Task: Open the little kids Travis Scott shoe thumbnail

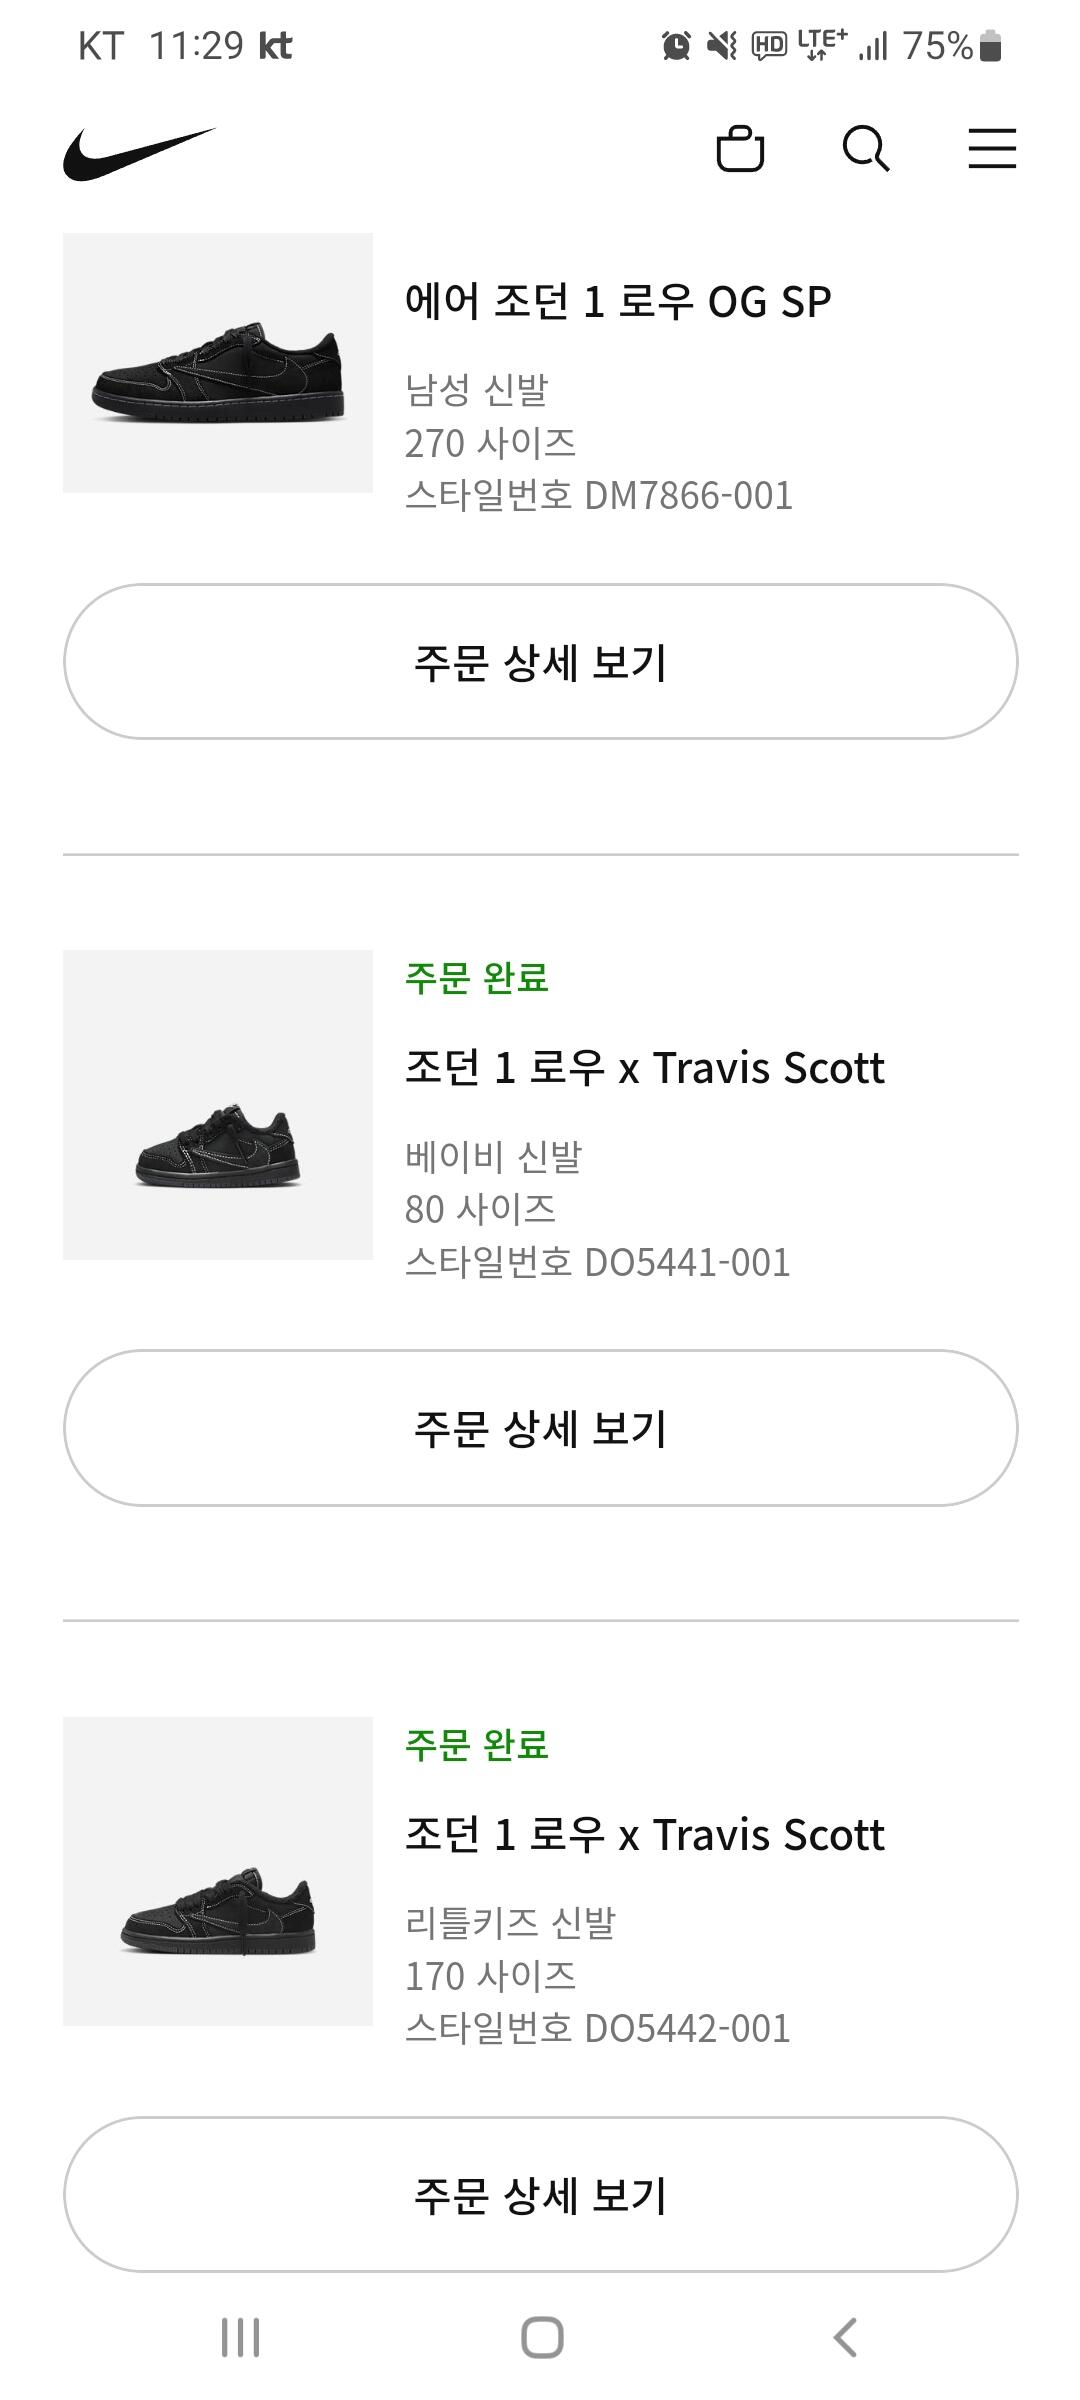Action: coord(218,1871)
